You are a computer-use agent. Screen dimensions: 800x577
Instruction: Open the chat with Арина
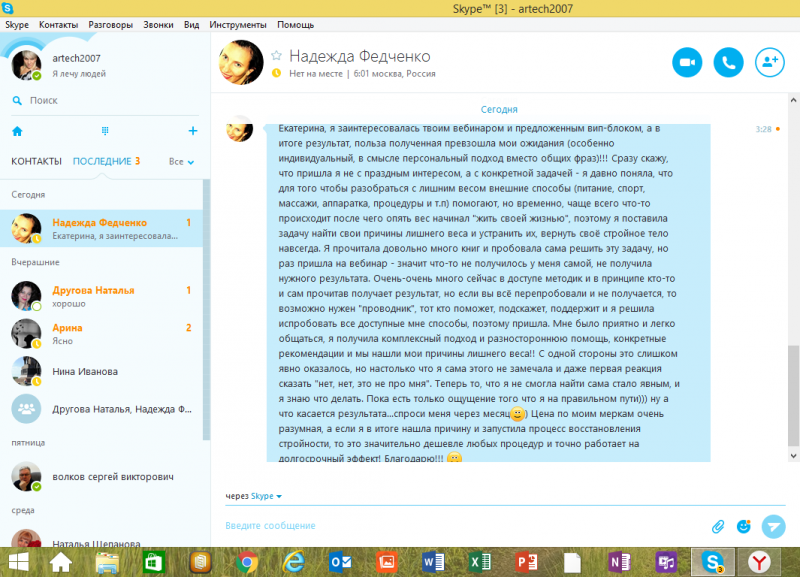102,334
